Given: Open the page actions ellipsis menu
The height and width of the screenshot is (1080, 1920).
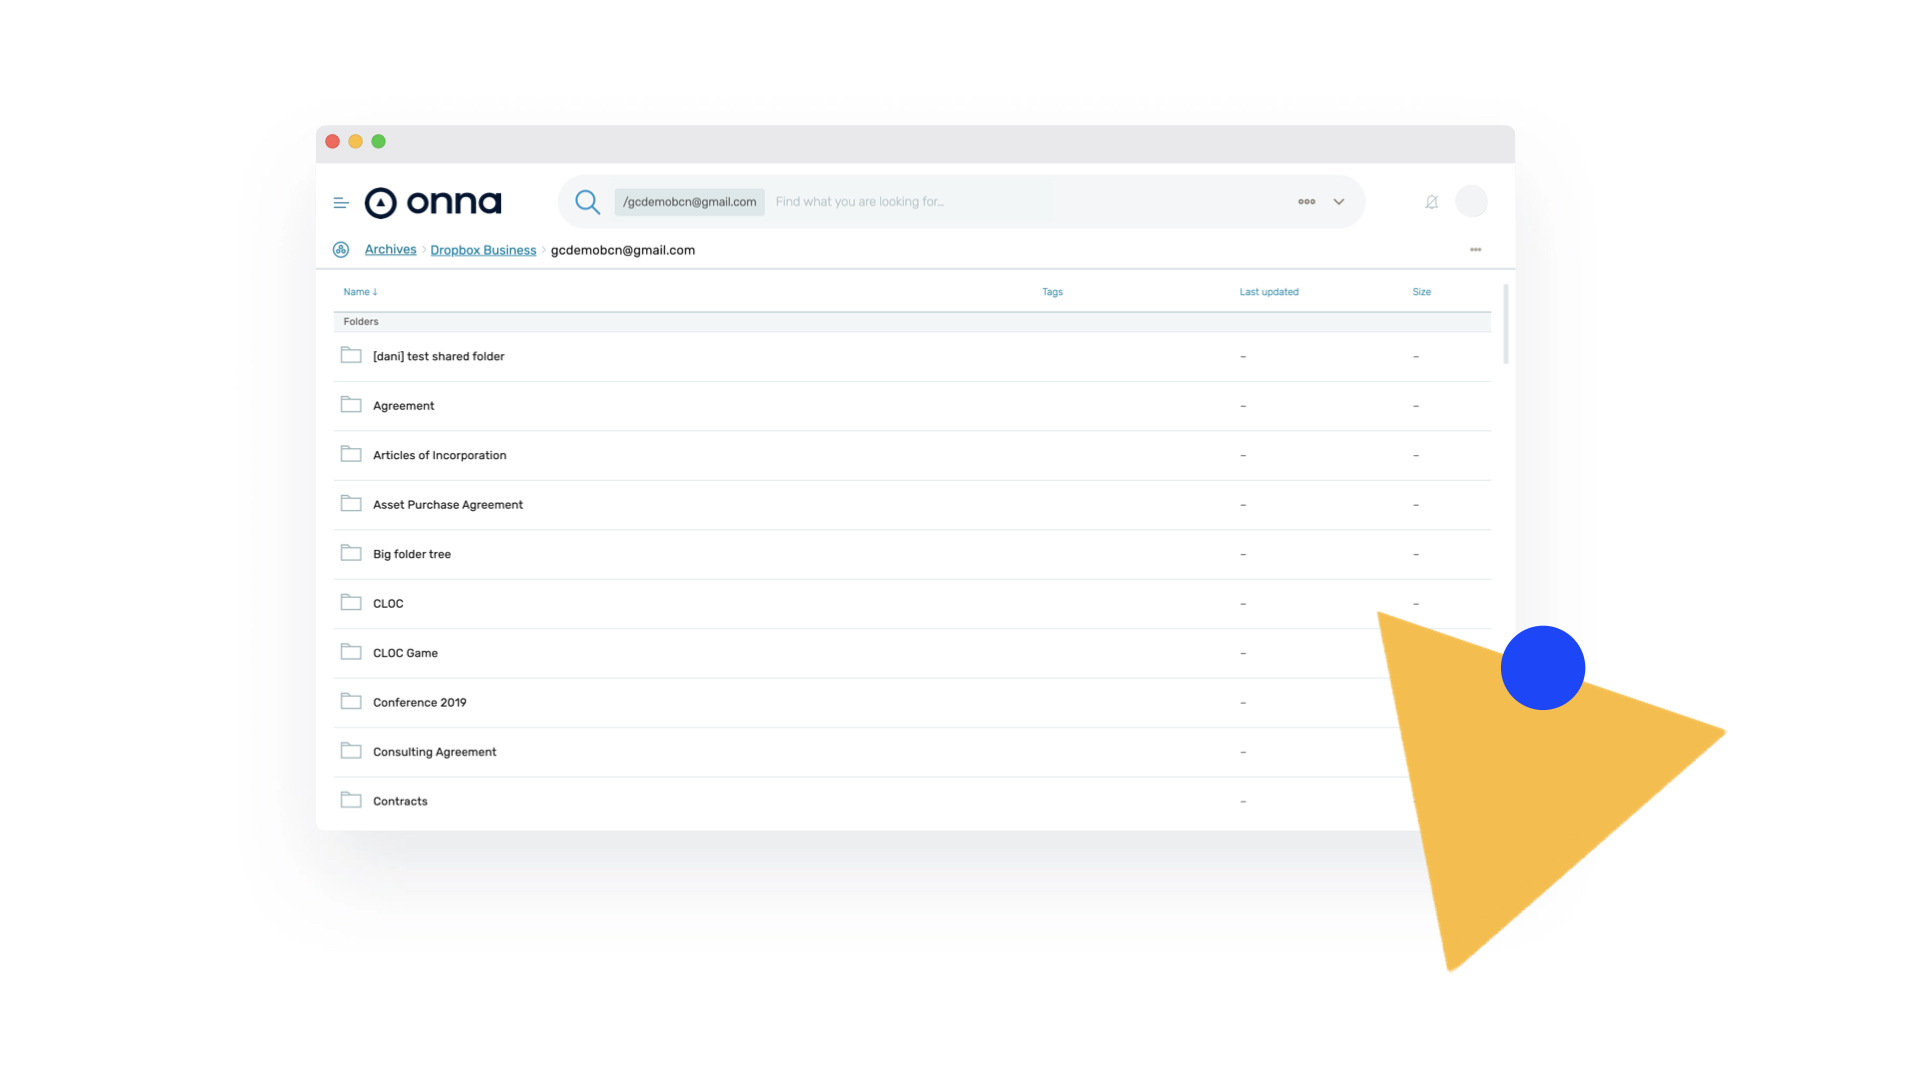Looking at the screenshot, I should pos(1475,249).
